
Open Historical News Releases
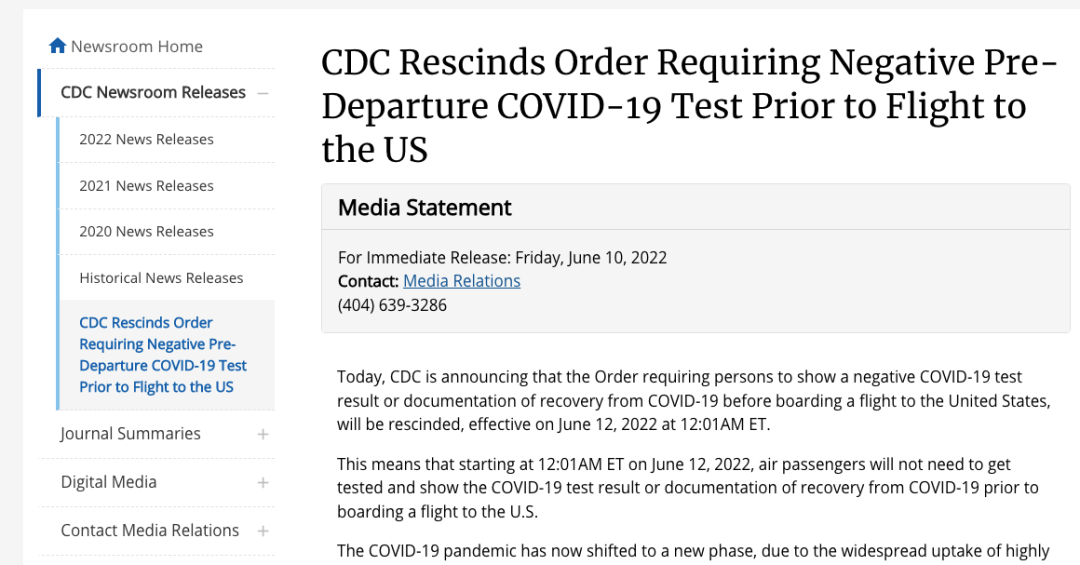tap(161, 278)
